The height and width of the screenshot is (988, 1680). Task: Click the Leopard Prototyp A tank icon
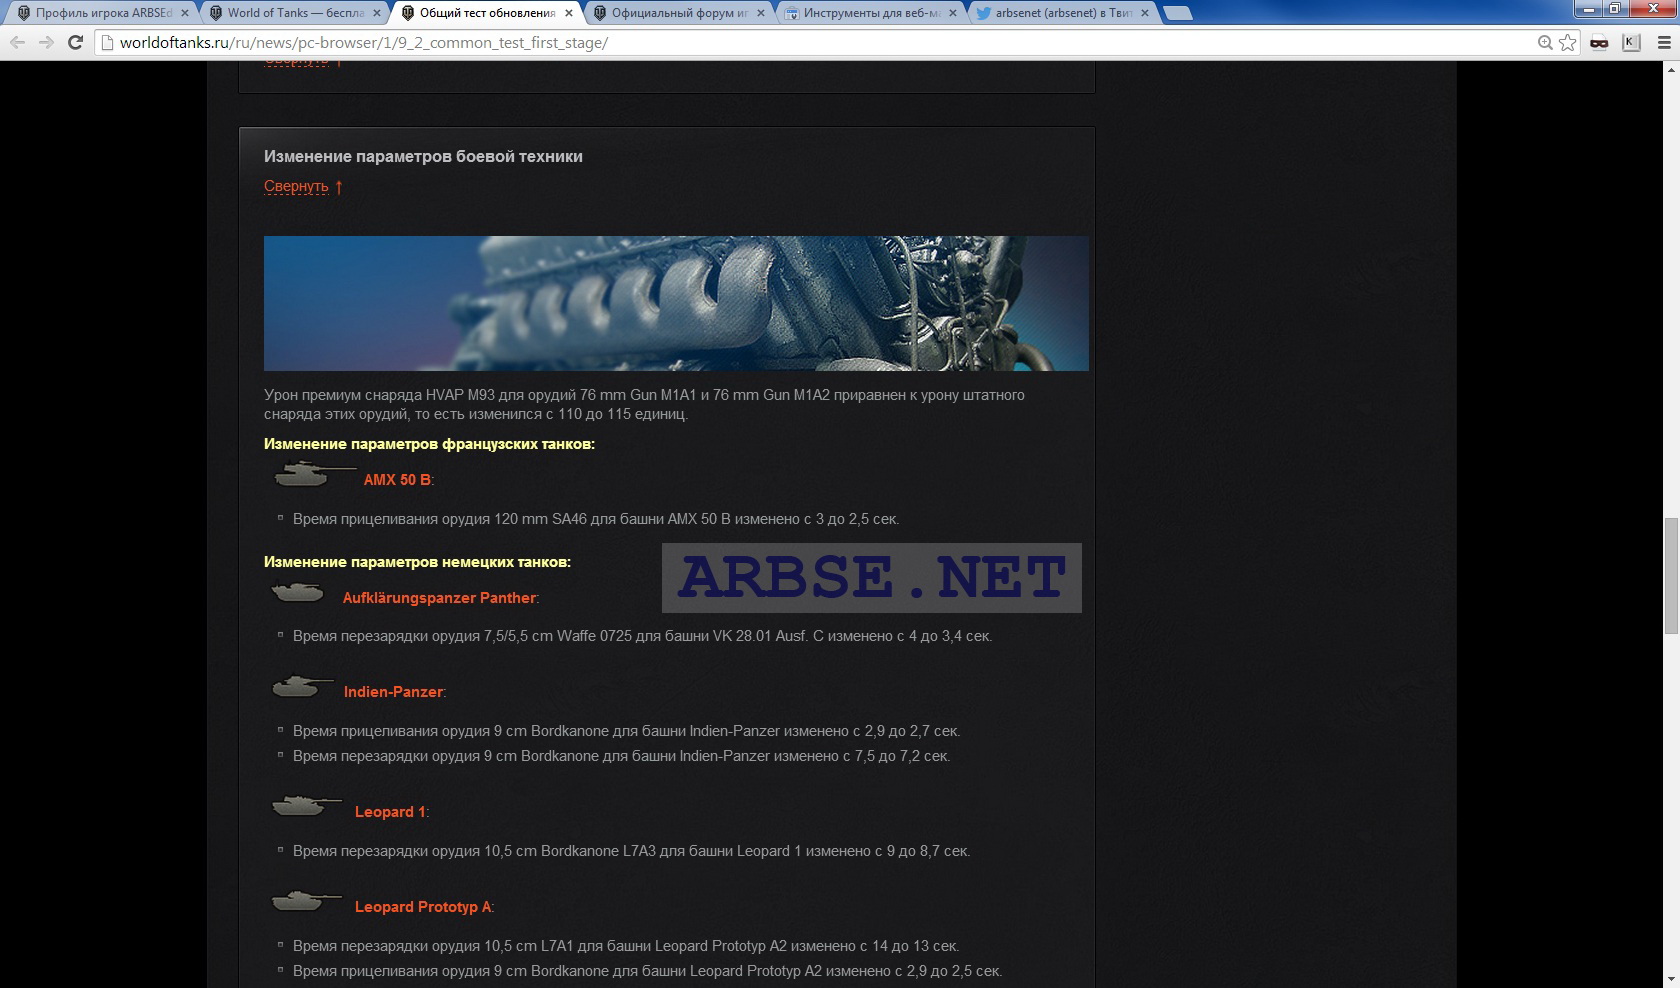[307, 900]
